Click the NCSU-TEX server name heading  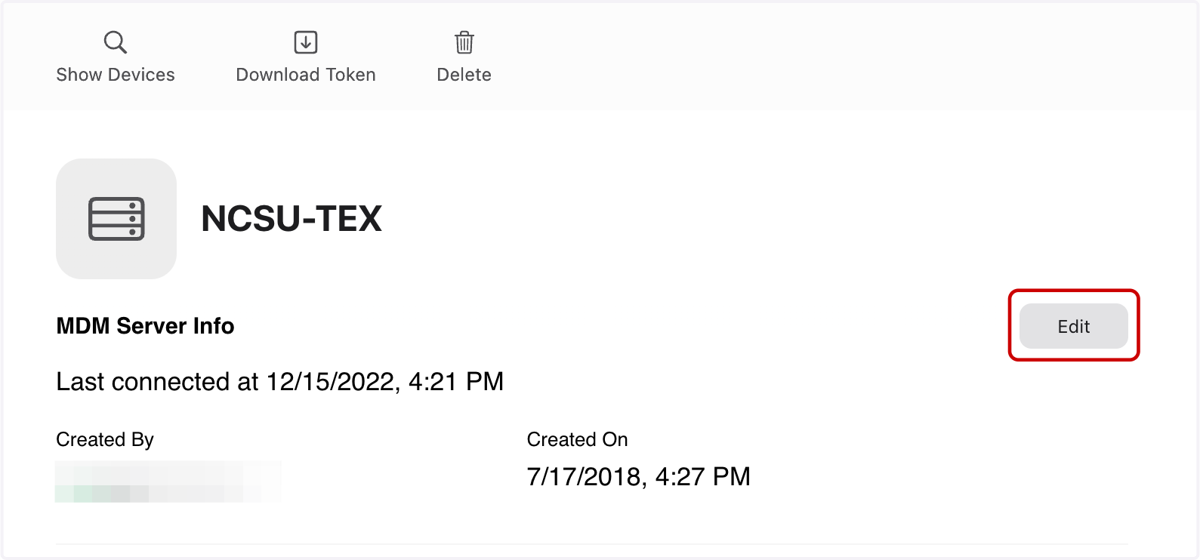point(291,219)
